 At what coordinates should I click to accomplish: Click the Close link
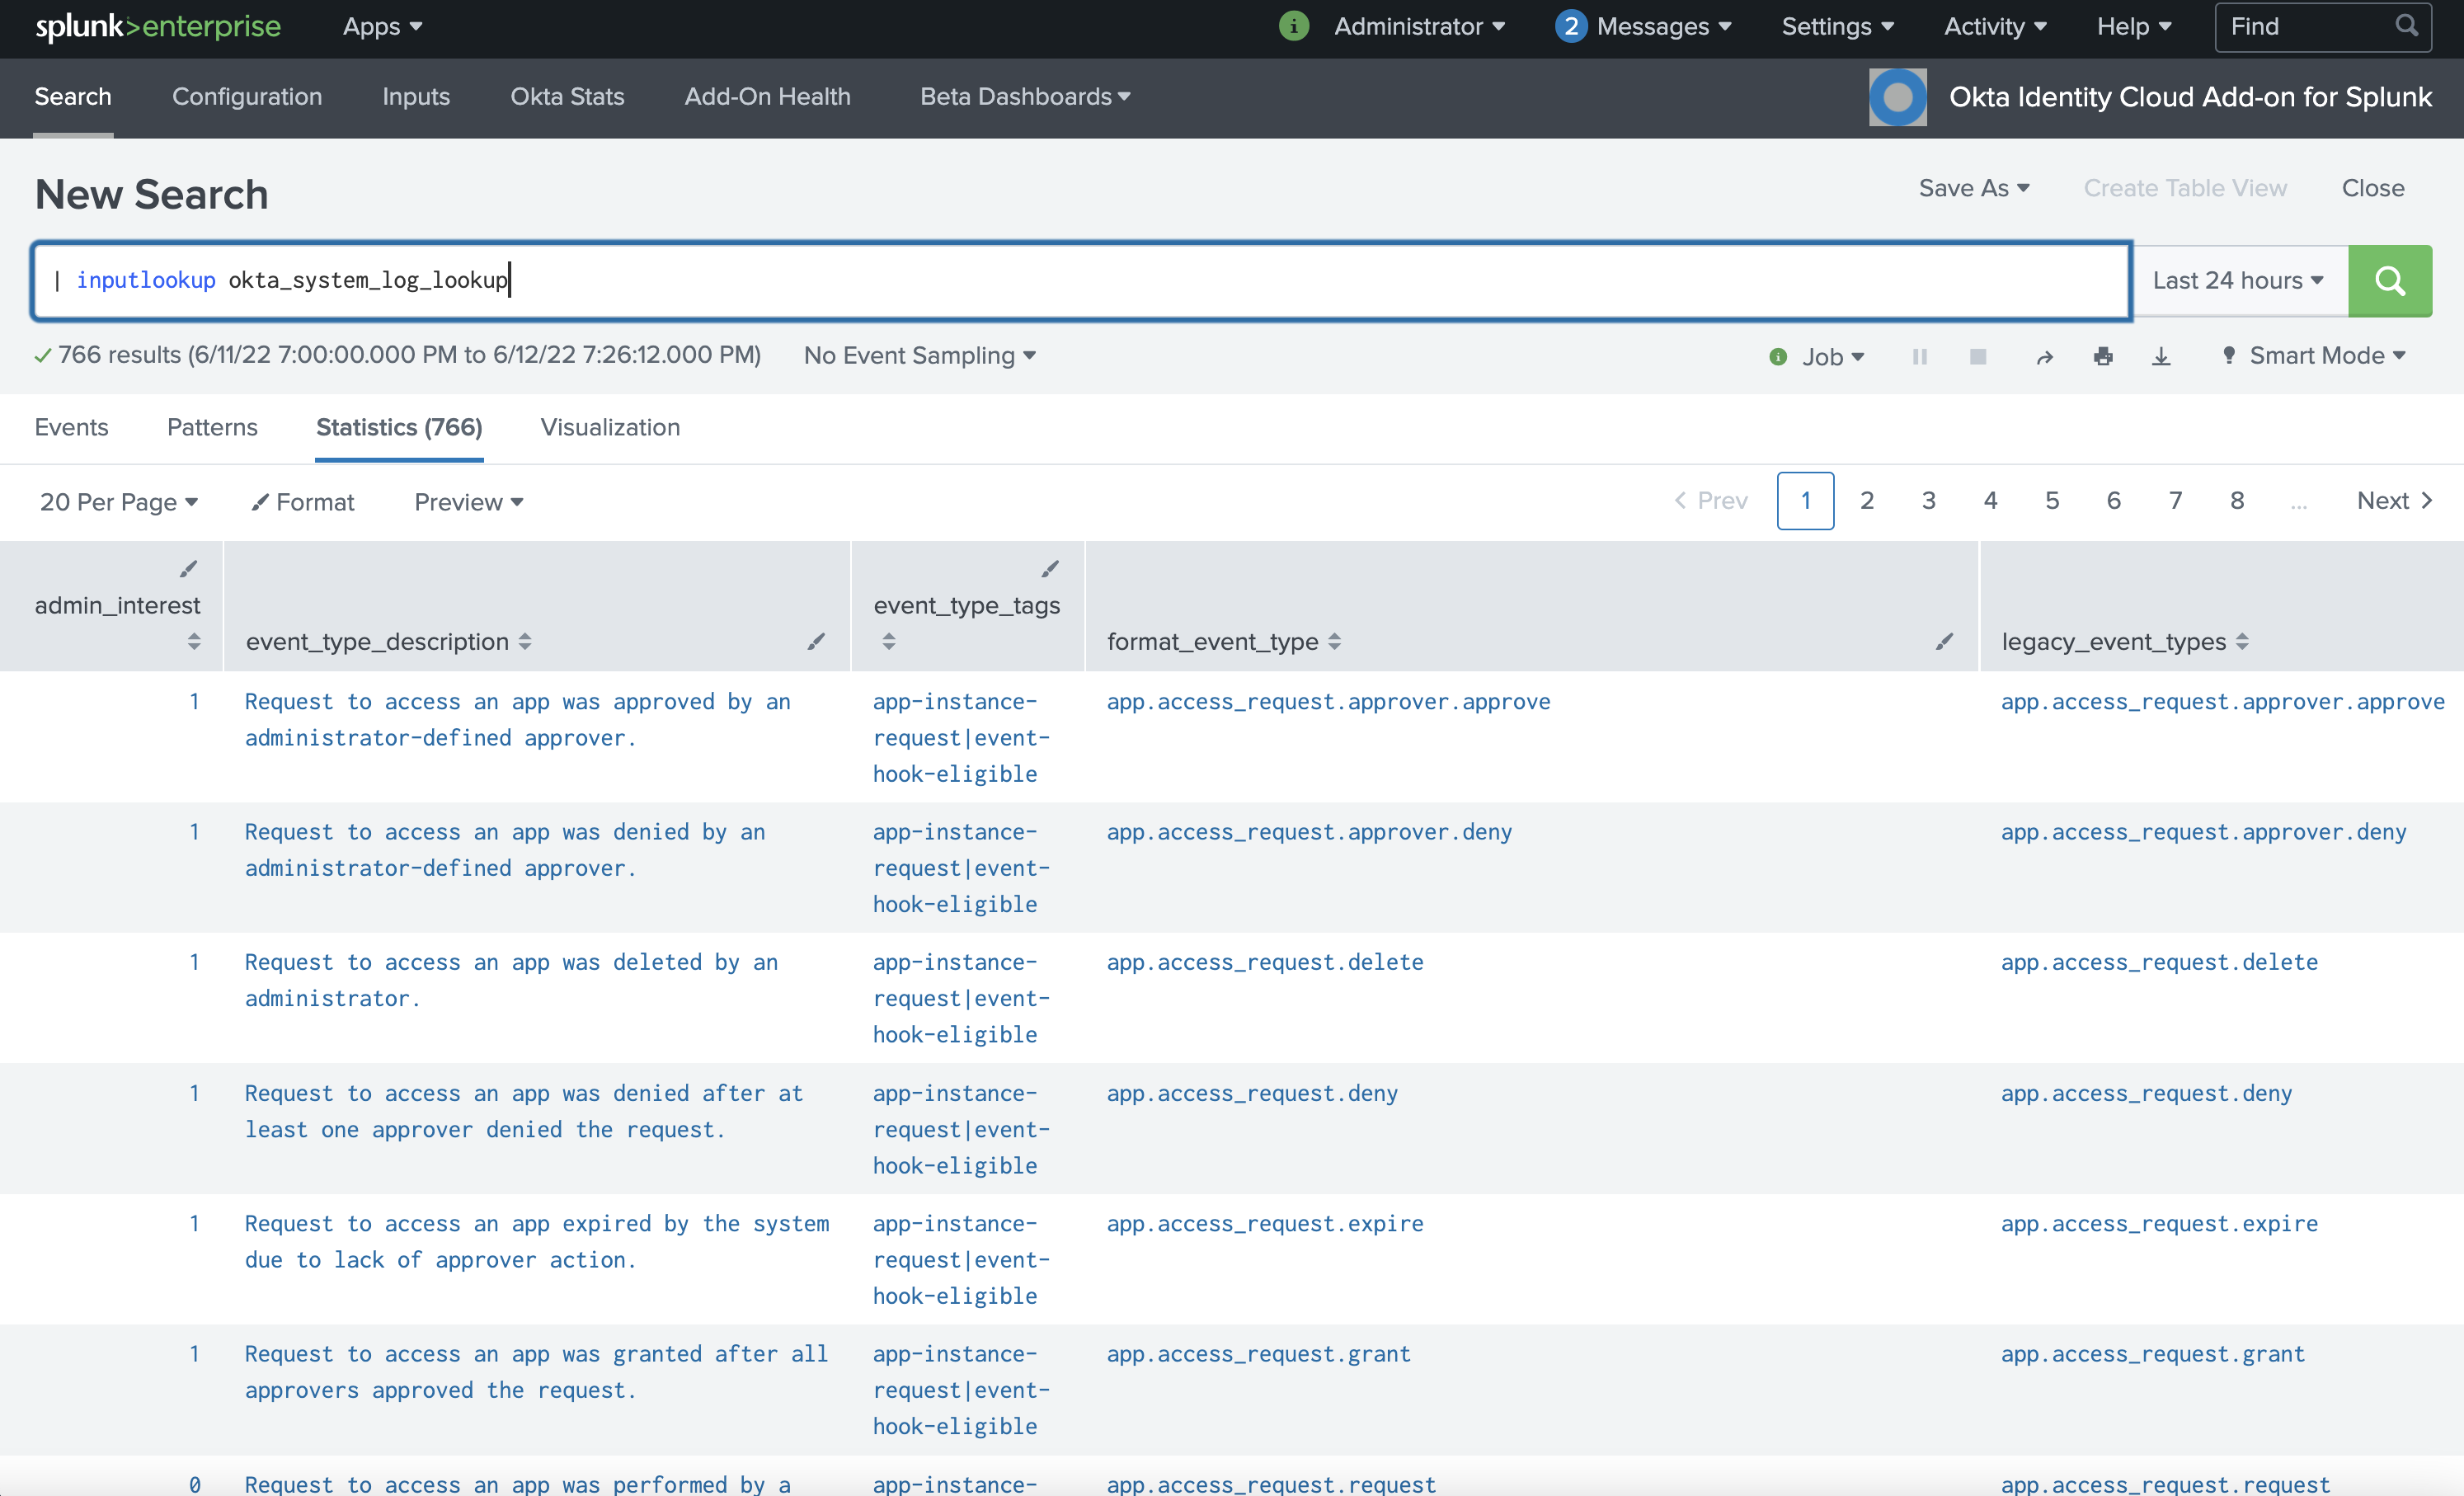click(x=2372, y=188)
